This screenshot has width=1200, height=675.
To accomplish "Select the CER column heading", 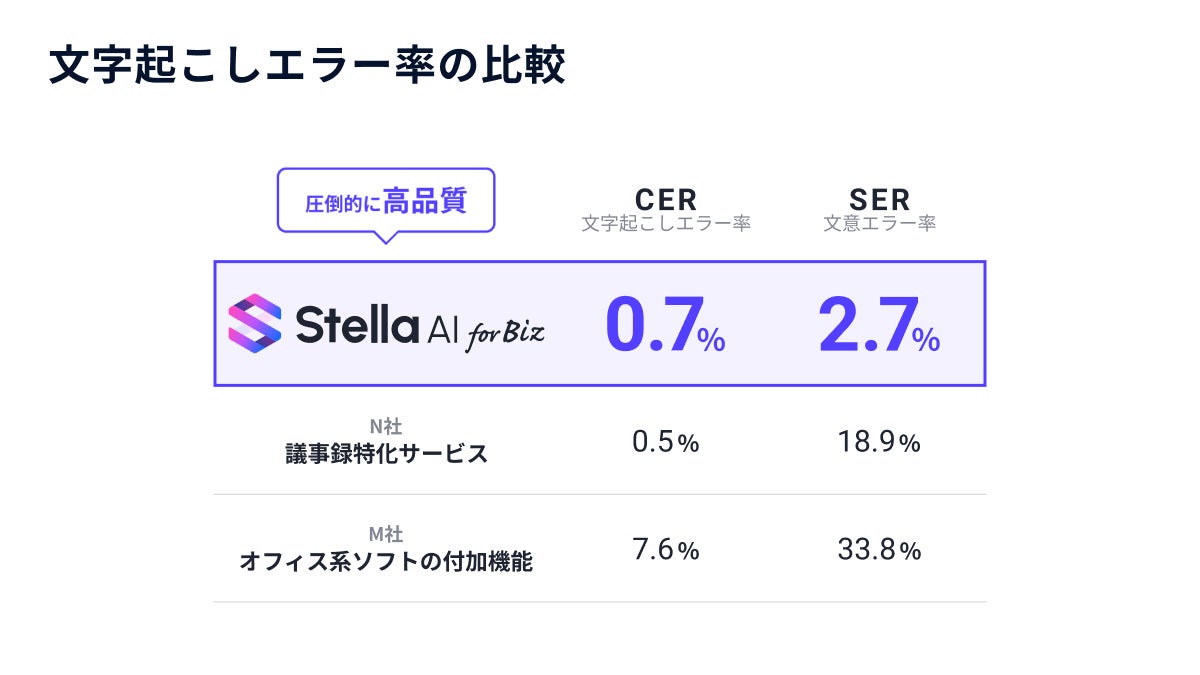I will [666, 199].
